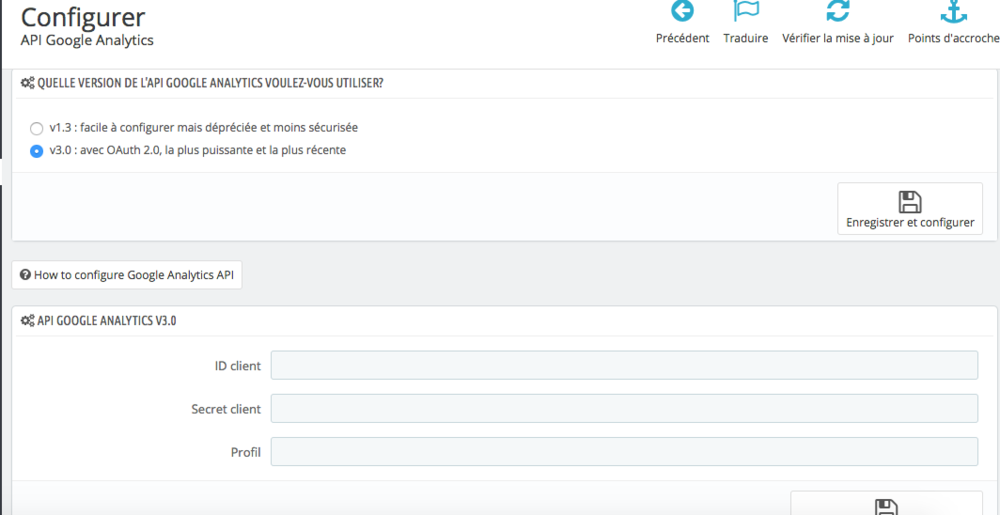Click the Profil input field

pyautogui.click(x=624, y=451)
